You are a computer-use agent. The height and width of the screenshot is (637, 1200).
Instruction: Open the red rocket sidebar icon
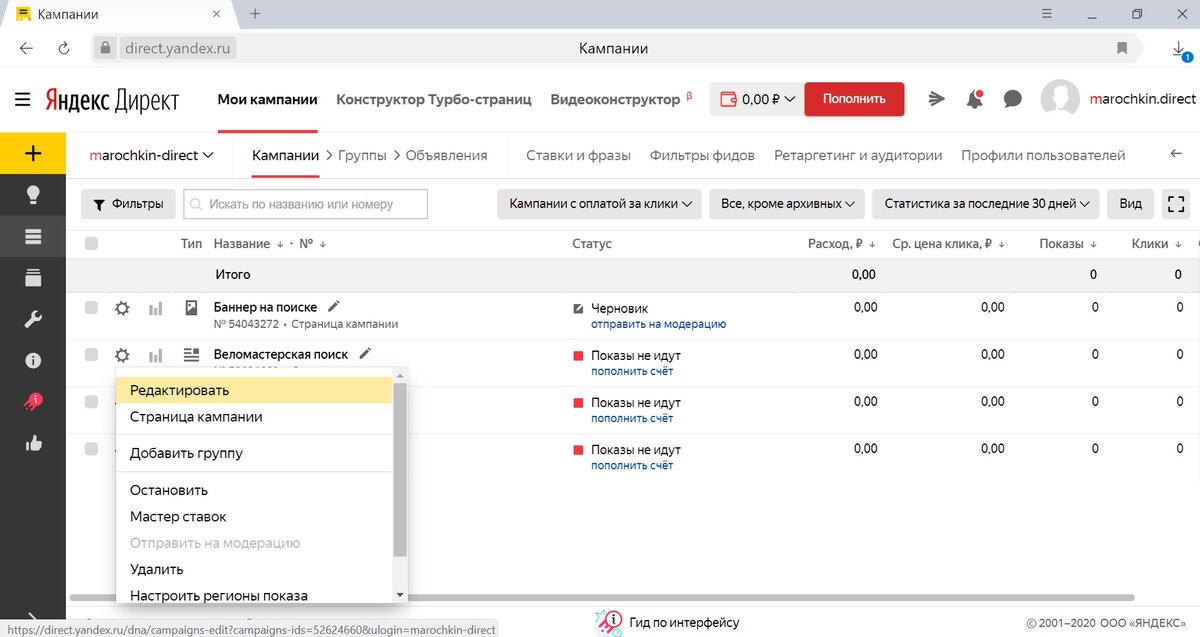(33, 401)
